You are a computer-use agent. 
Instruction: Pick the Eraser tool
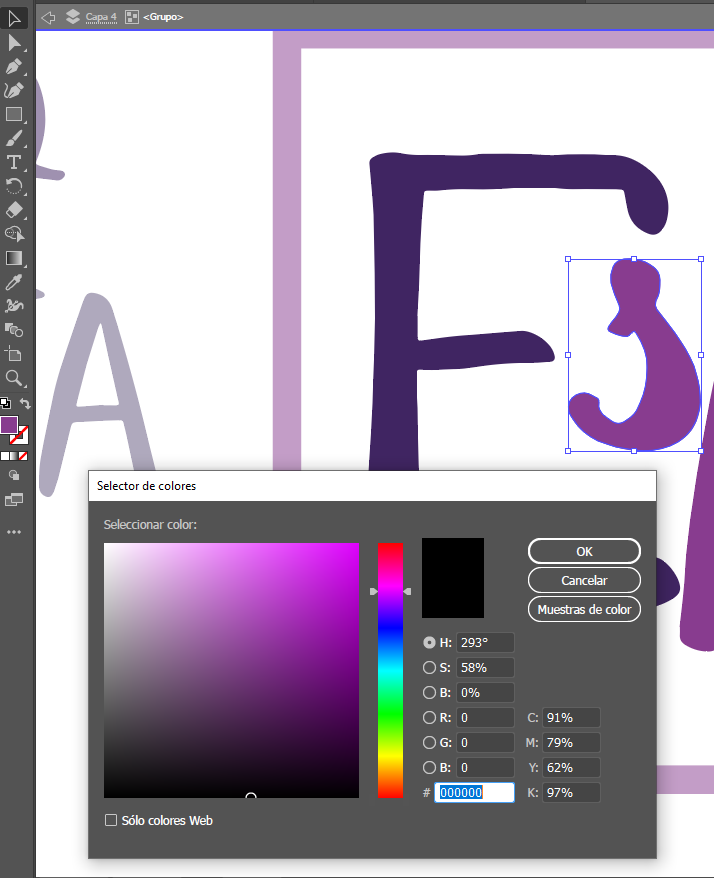[x=14, y=210]
